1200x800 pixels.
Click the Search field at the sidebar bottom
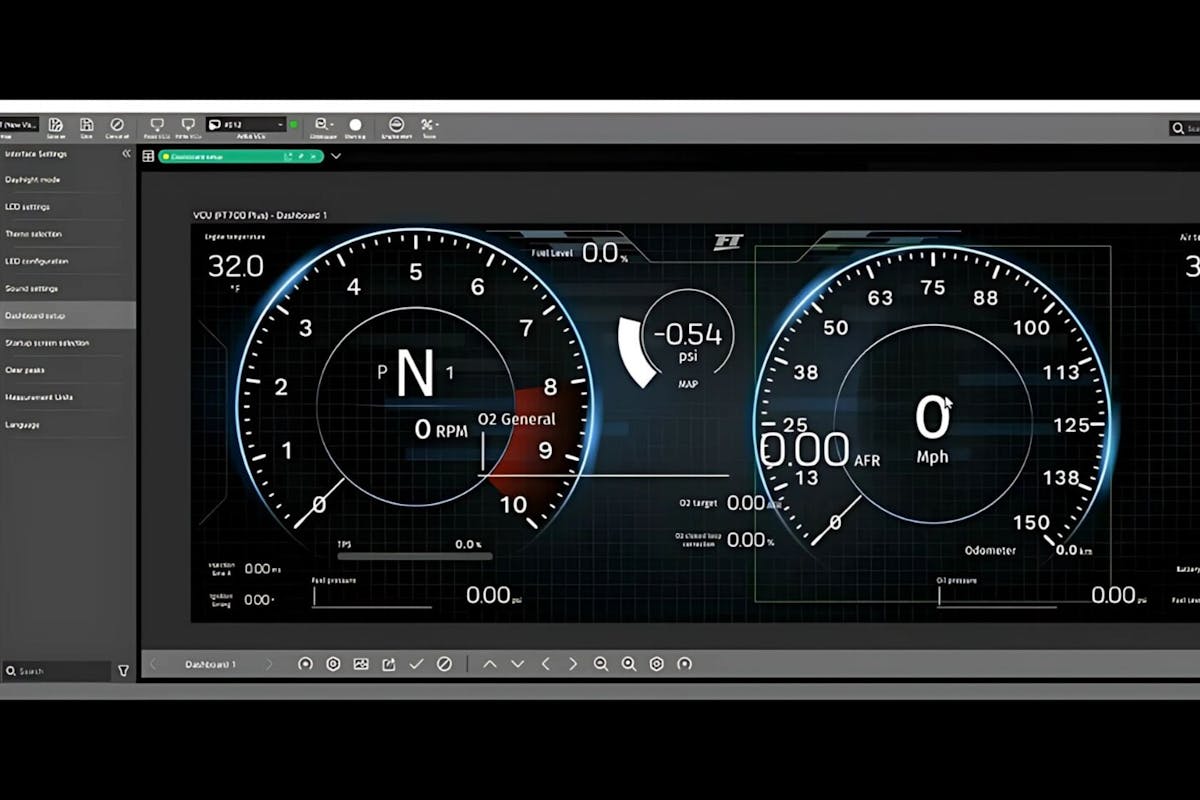point(55,670)
